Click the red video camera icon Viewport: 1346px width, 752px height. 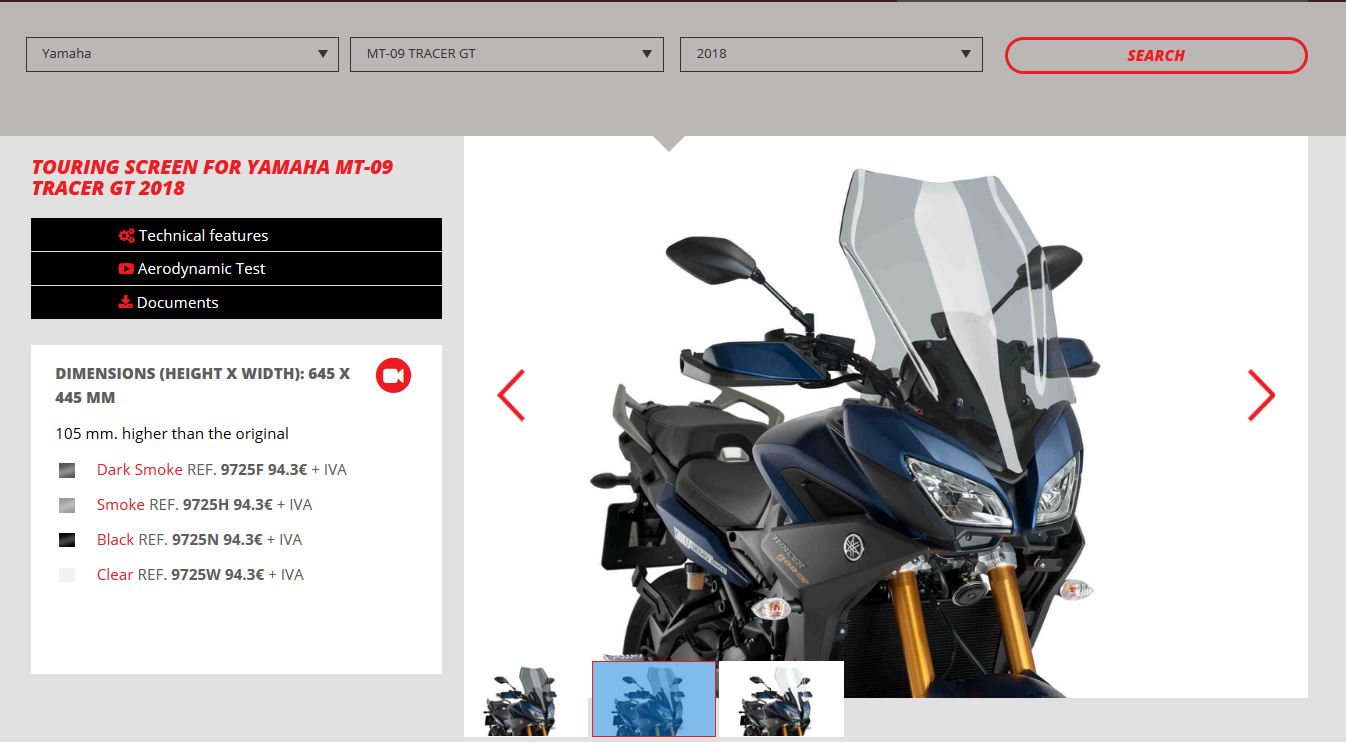click(393, 375)
